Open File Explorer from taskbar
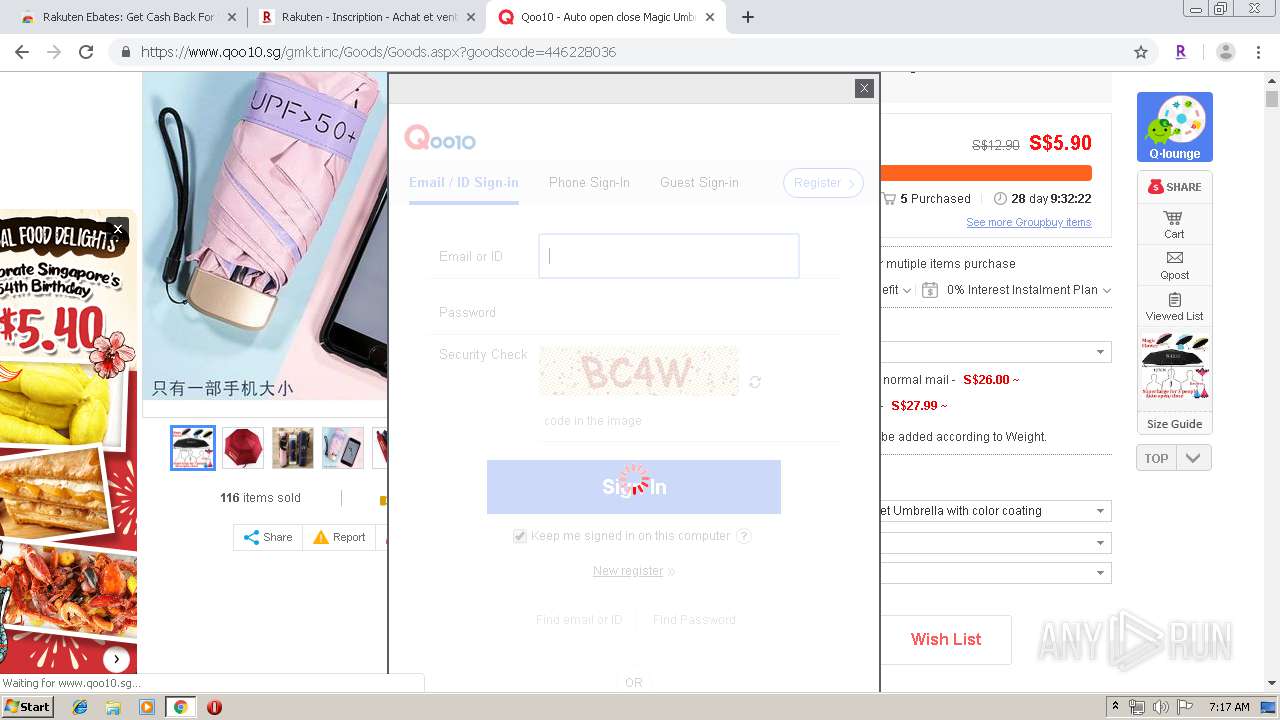The width and height of the screenshot is (1280, 720). 113,707
